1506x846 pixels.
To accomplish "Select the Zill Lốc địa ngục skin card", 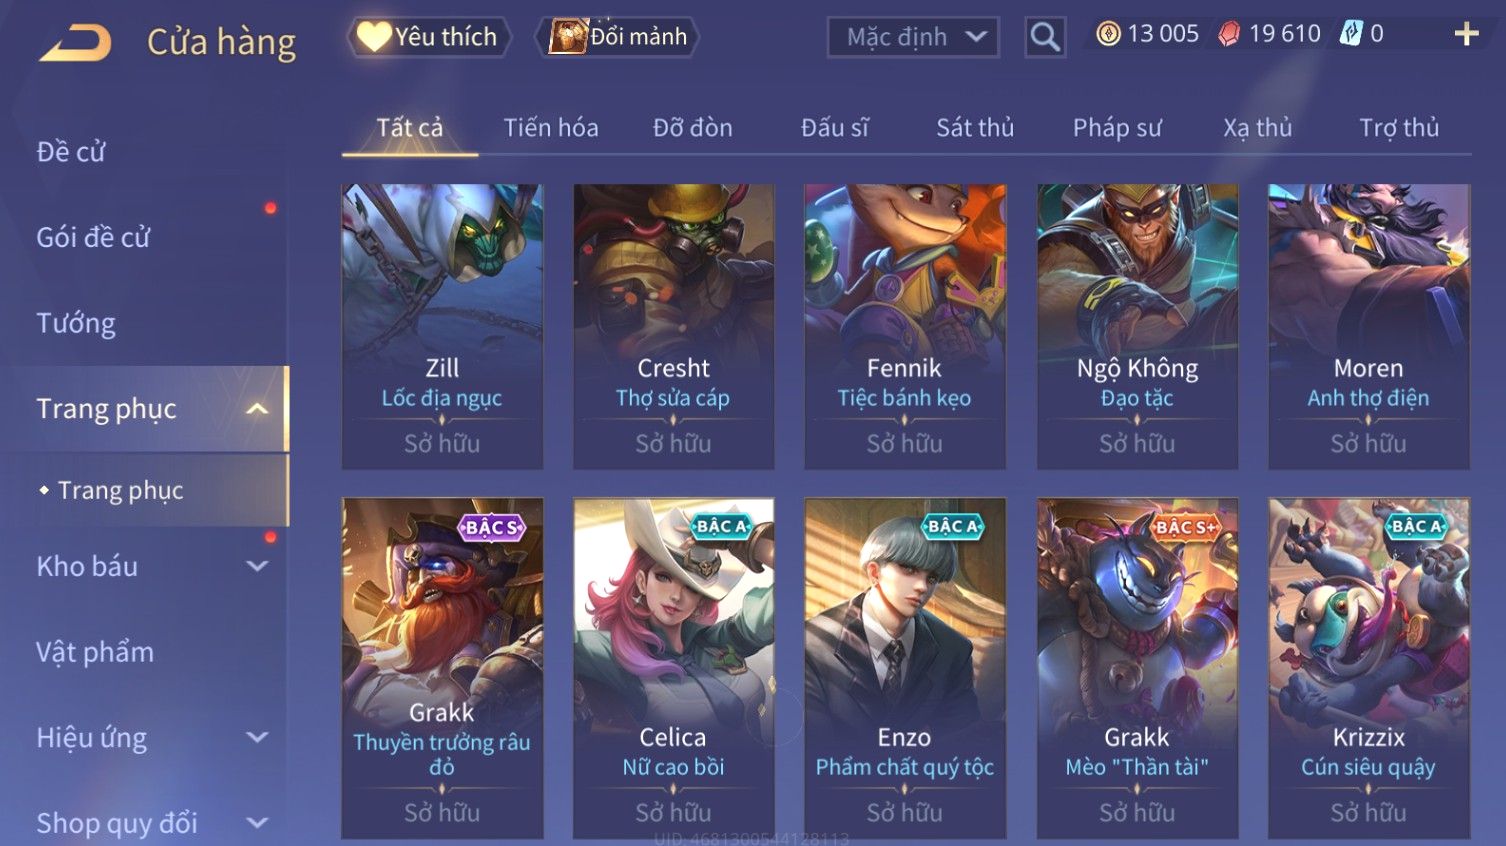I will [442, 326].
